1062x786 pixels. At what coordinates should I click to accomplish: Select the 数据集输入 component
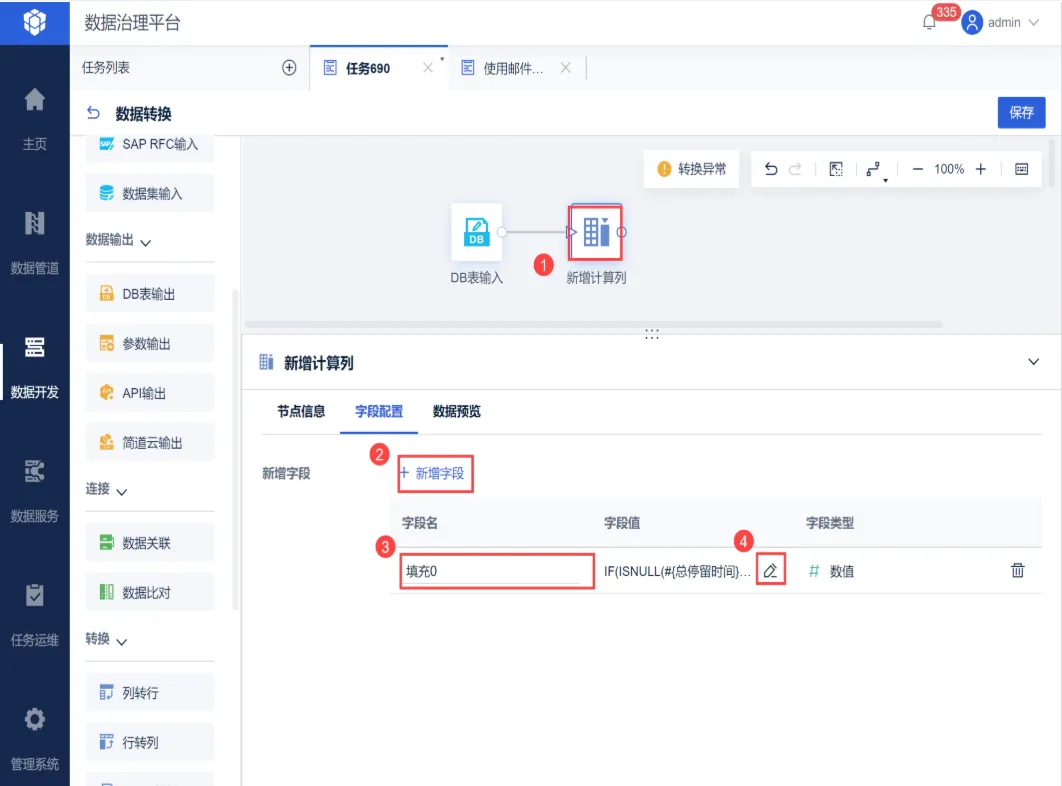click(x=150, y=194)
